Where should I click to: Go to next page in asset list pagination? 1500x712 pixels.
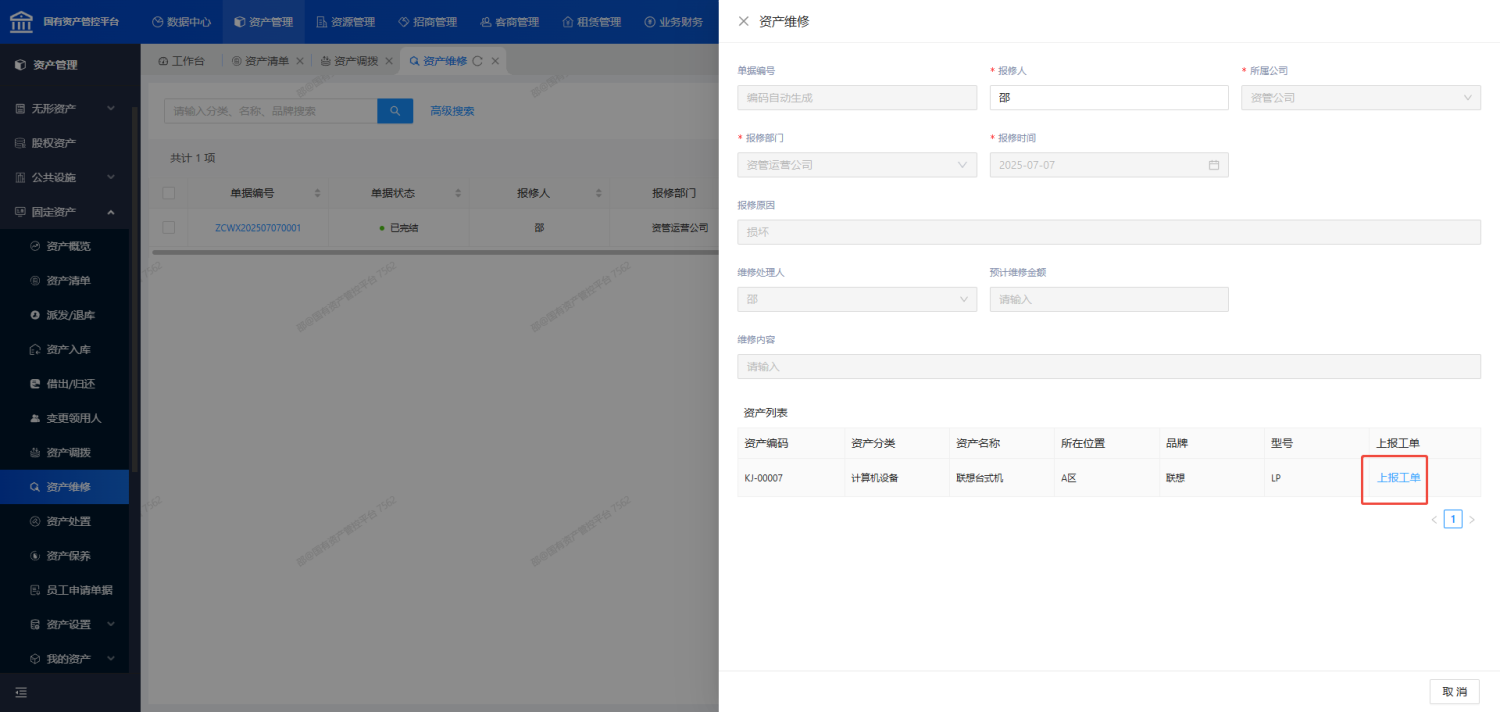pos(1472,520)
